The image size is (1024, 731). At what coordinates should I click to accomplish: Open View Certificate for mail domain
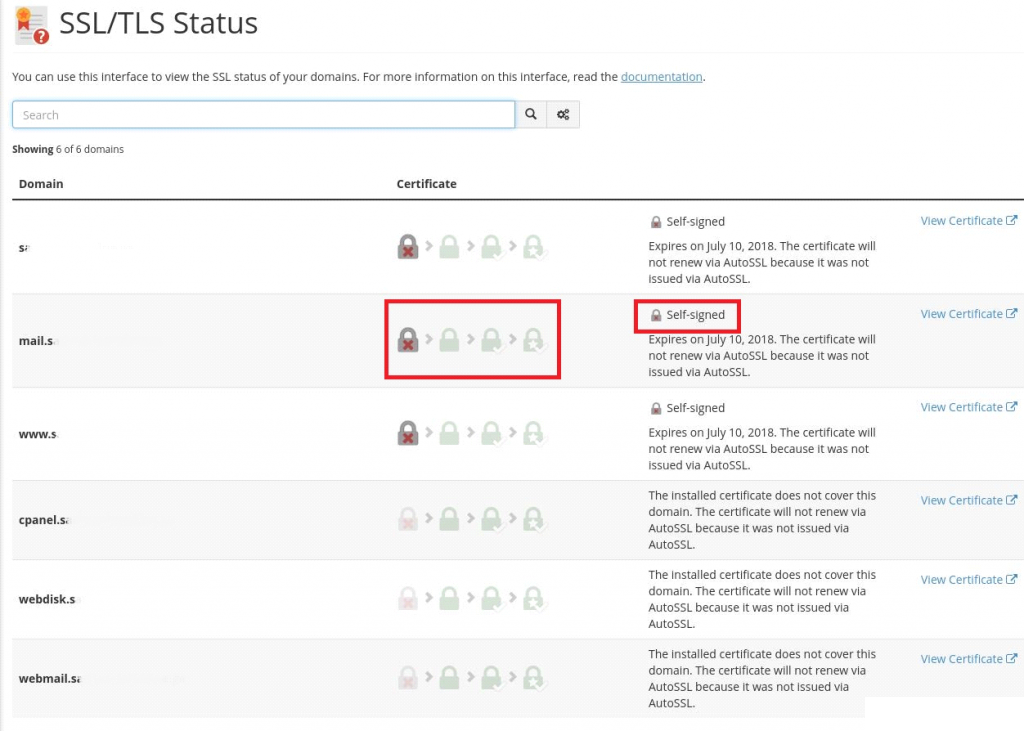pyautogui.click(x=968, y=314)
